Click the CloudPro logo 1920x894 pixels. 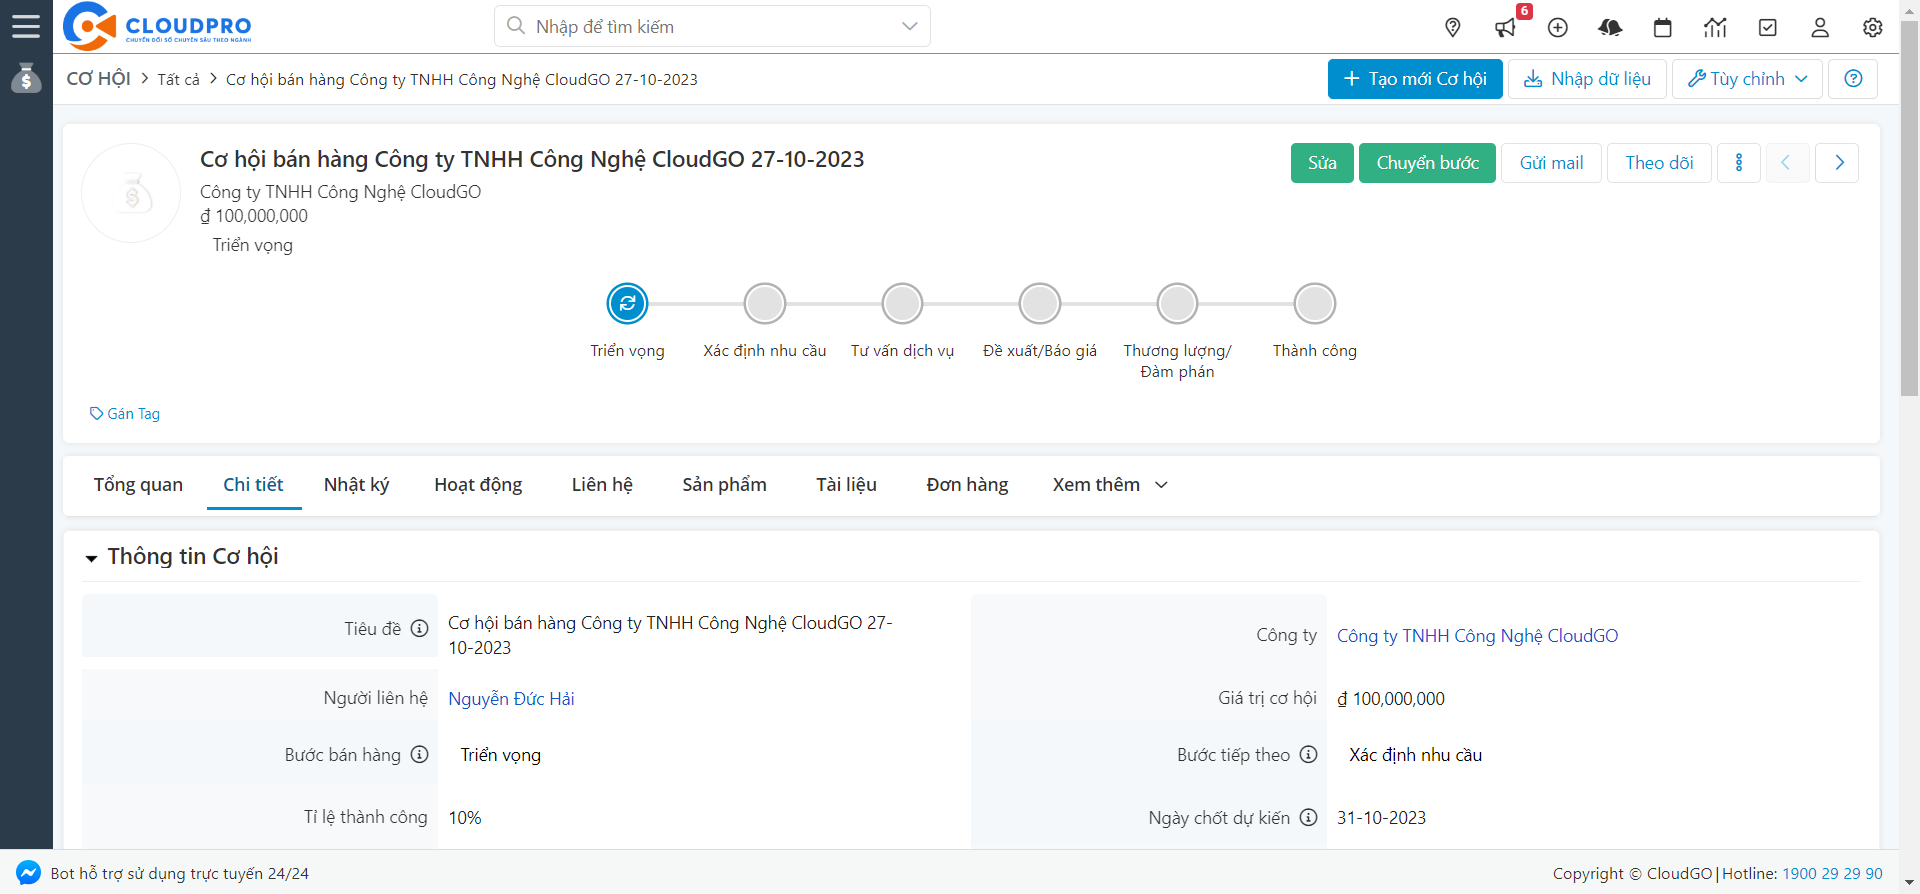point(157,26)
